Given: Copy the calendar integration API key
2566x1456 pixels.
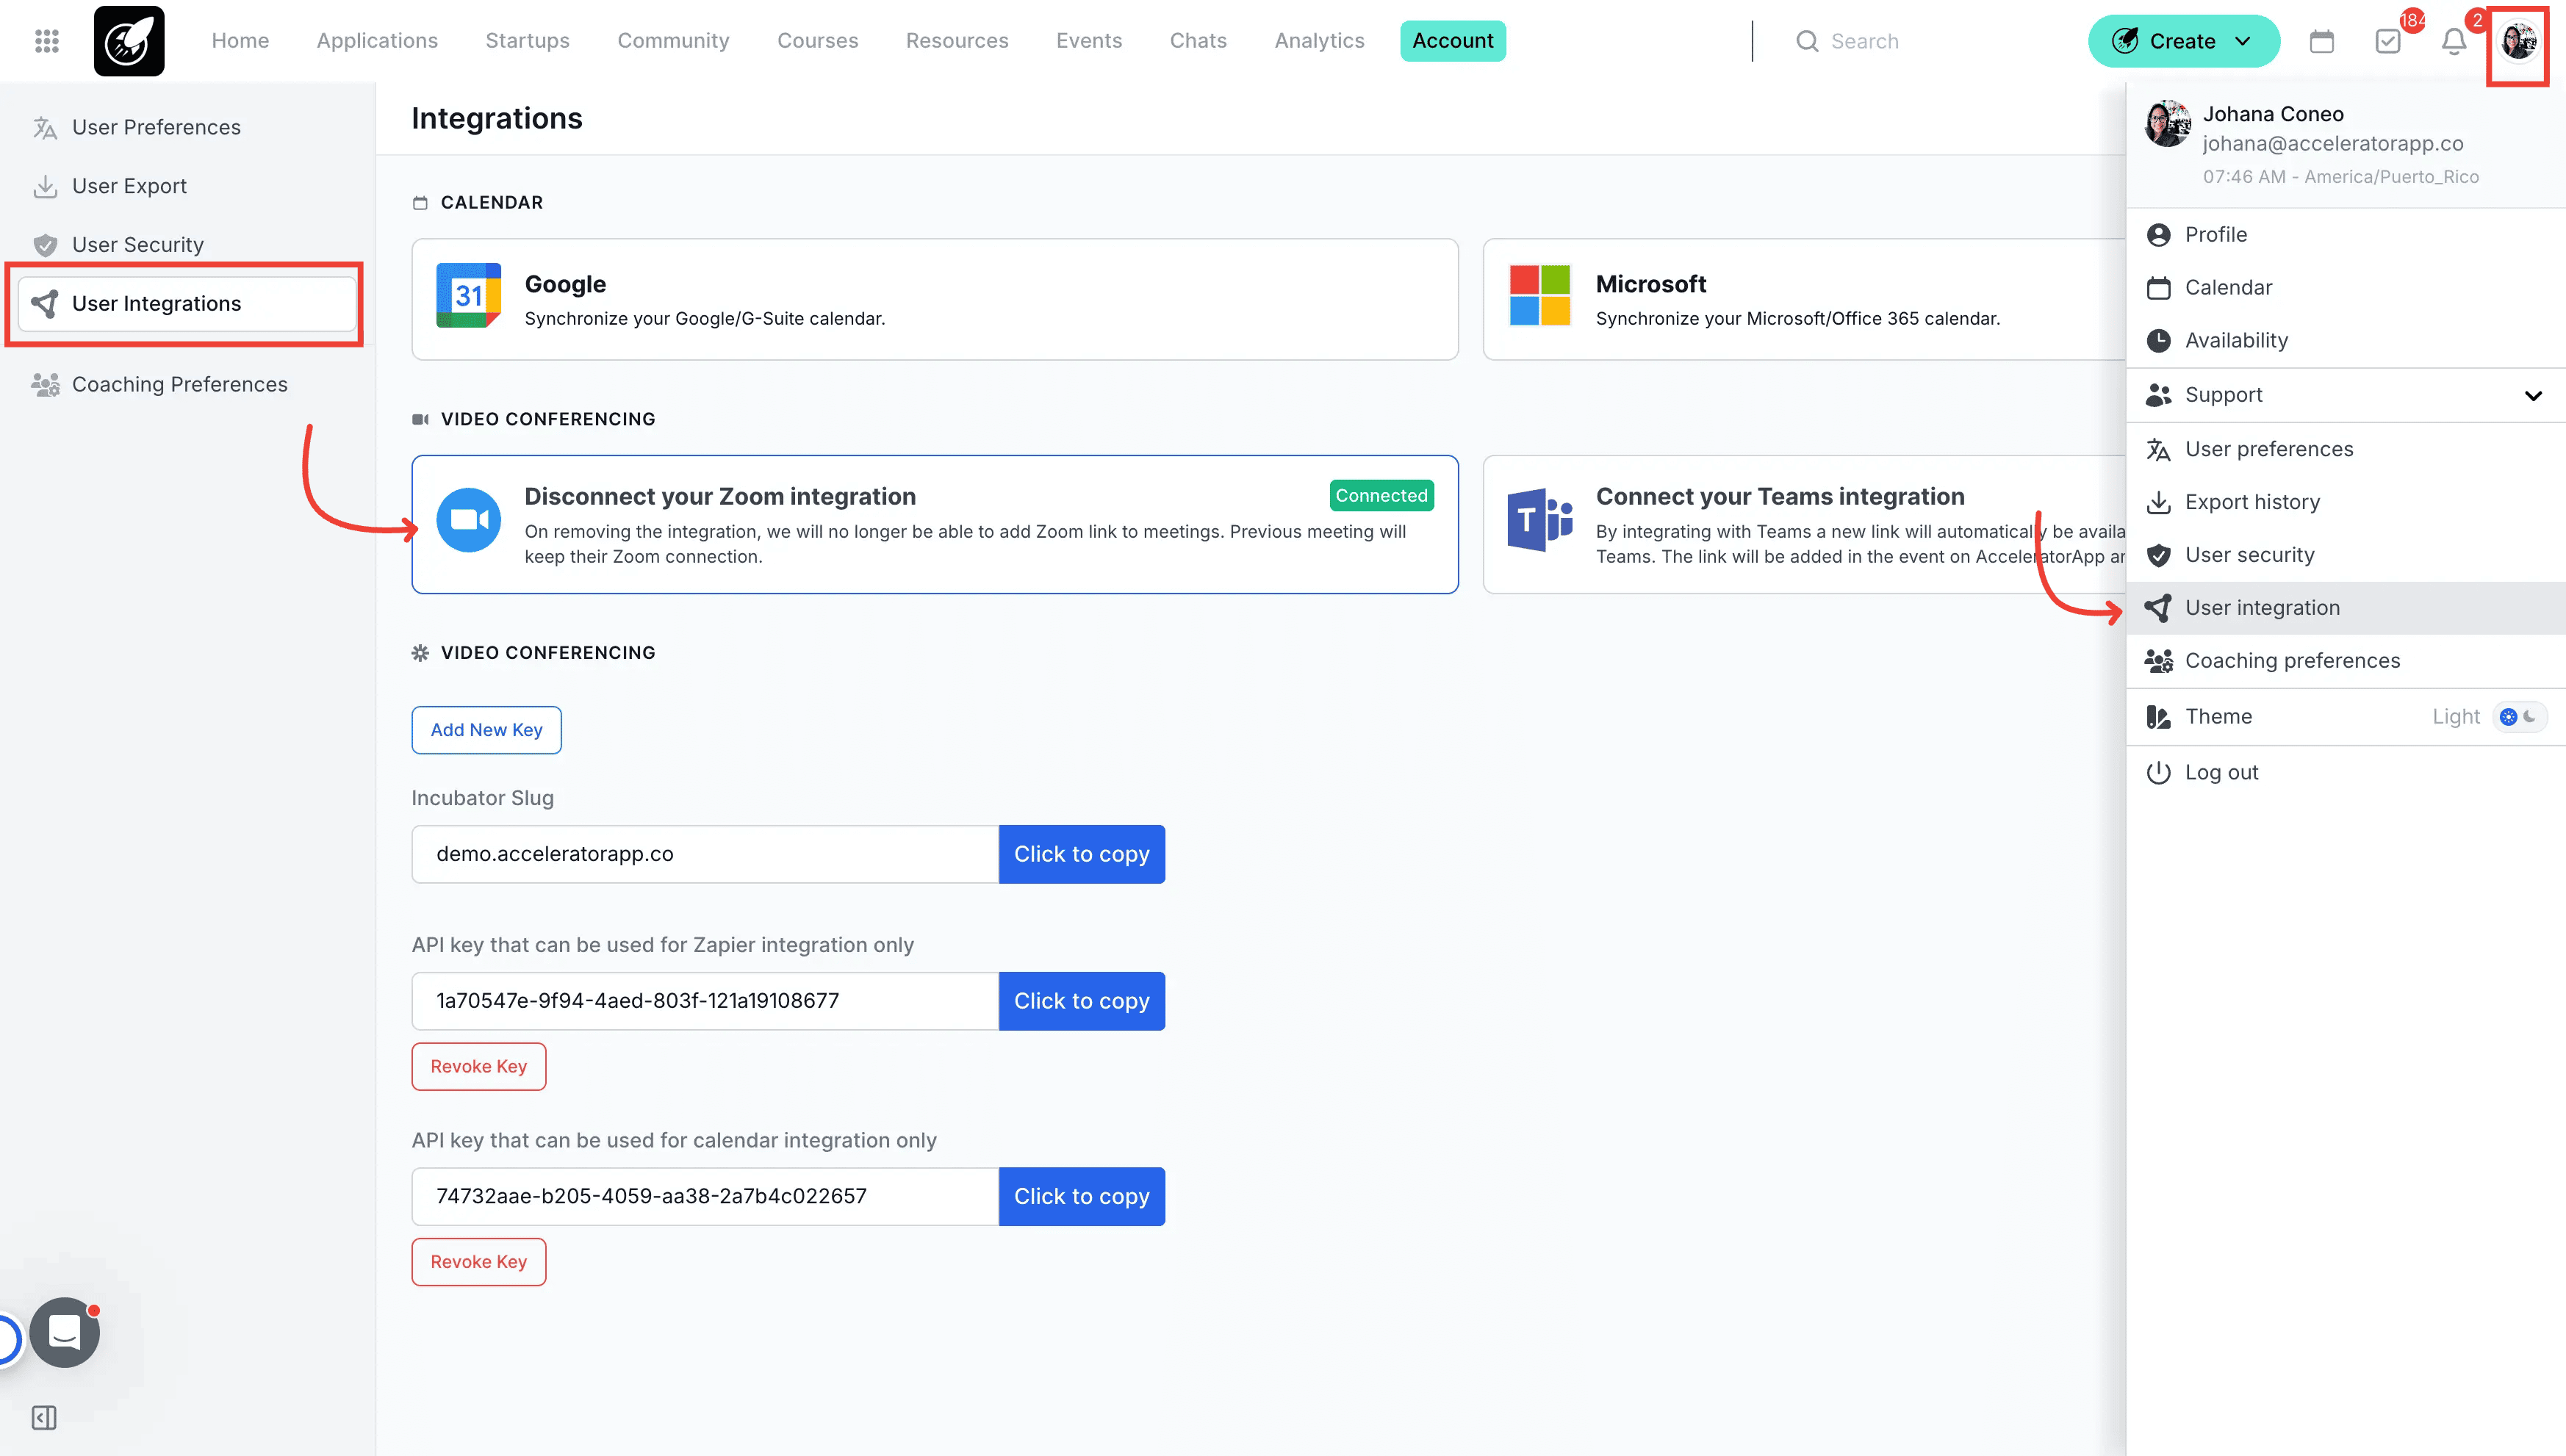Looking at the screenshot, I should 1081,1197.
